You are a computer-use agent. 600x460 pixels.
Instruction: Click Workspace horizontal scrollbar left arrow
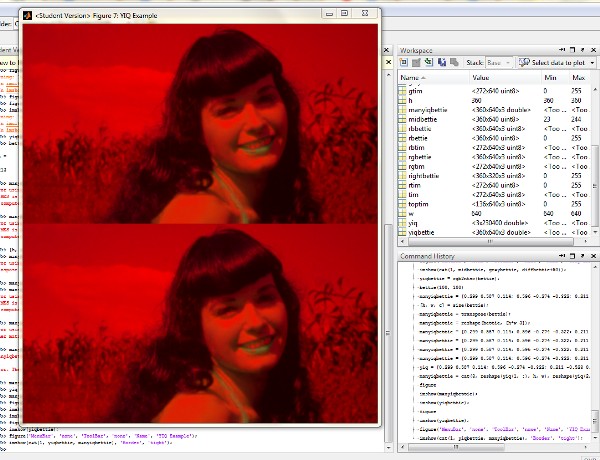click(402, 241)
